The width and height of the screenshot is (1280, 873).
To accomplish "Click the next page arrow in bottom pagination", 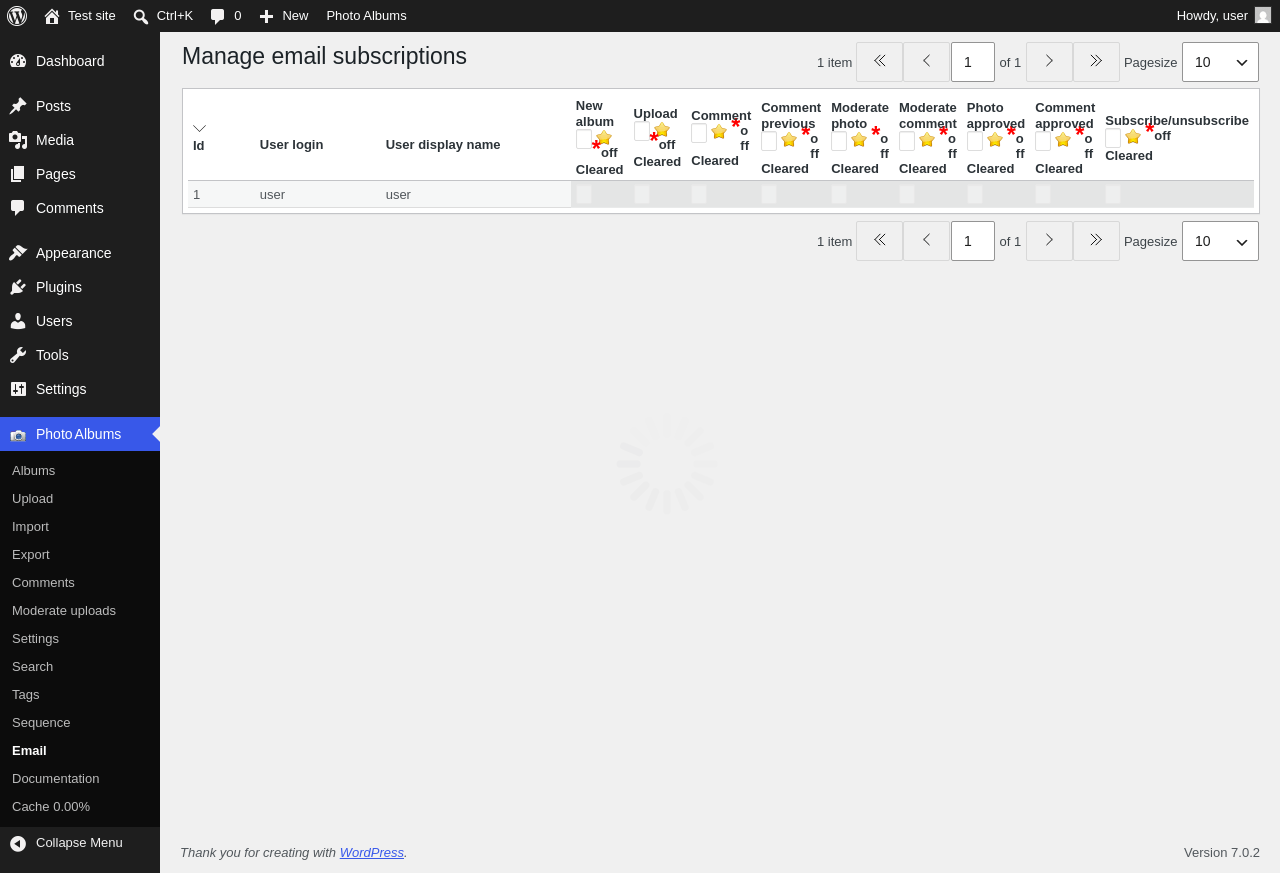I will tap(1049, 241).
